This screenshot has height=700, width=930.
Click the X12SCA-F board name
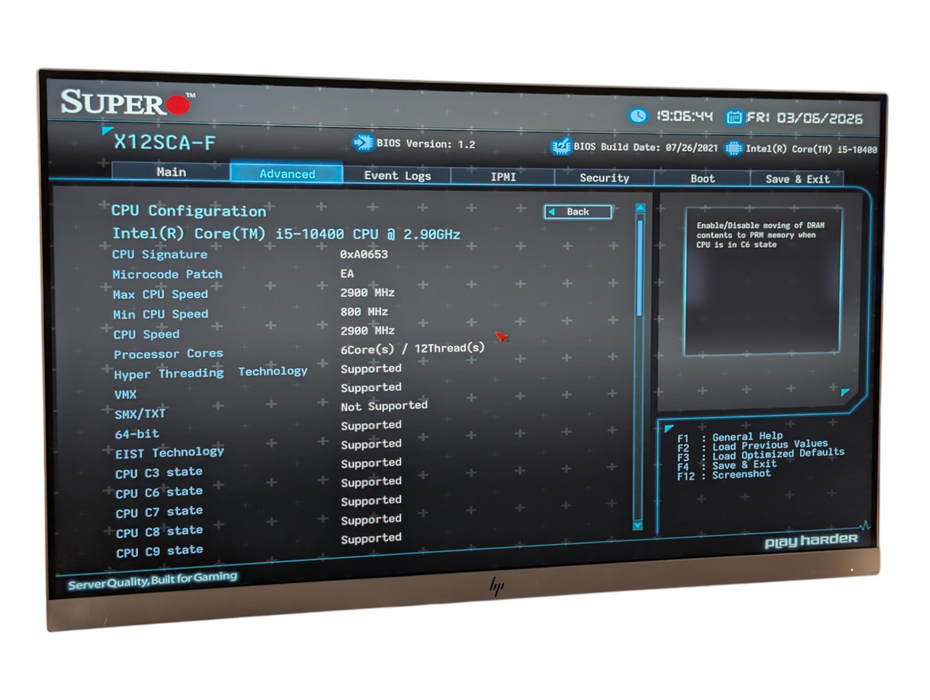[x=164, y=142]
